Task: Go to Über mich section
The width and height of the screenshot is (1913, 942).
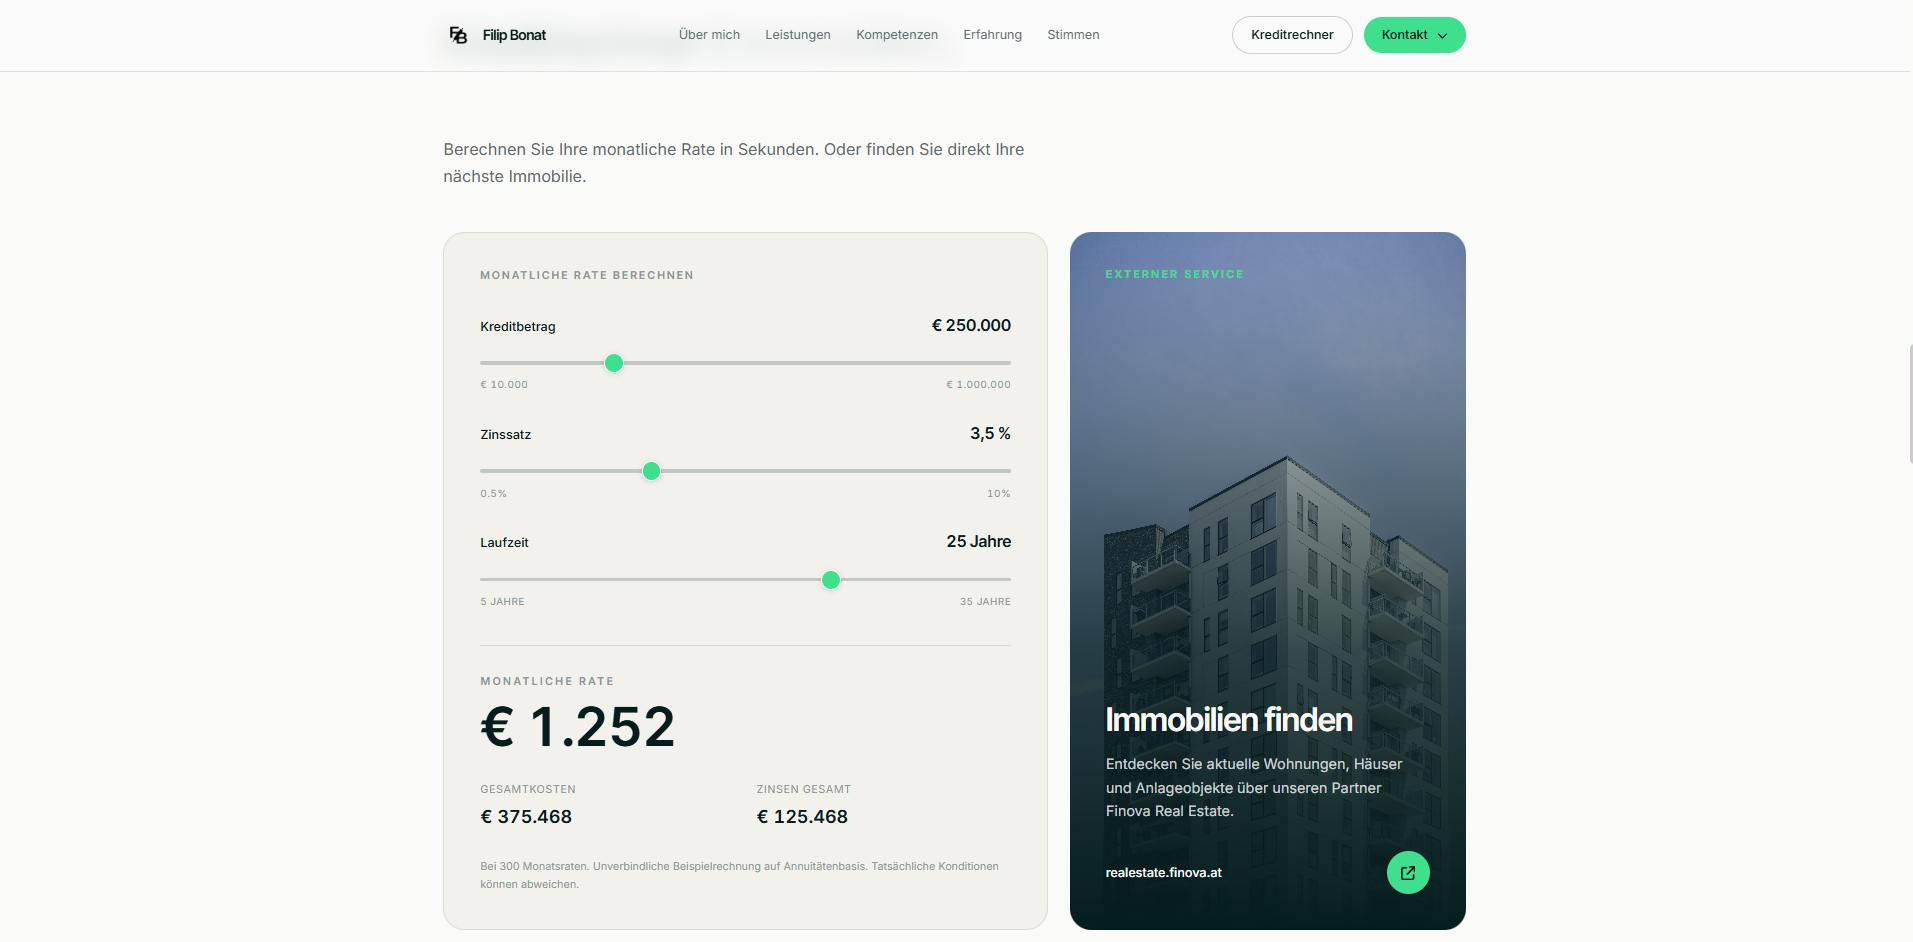Action: point(709,35)
